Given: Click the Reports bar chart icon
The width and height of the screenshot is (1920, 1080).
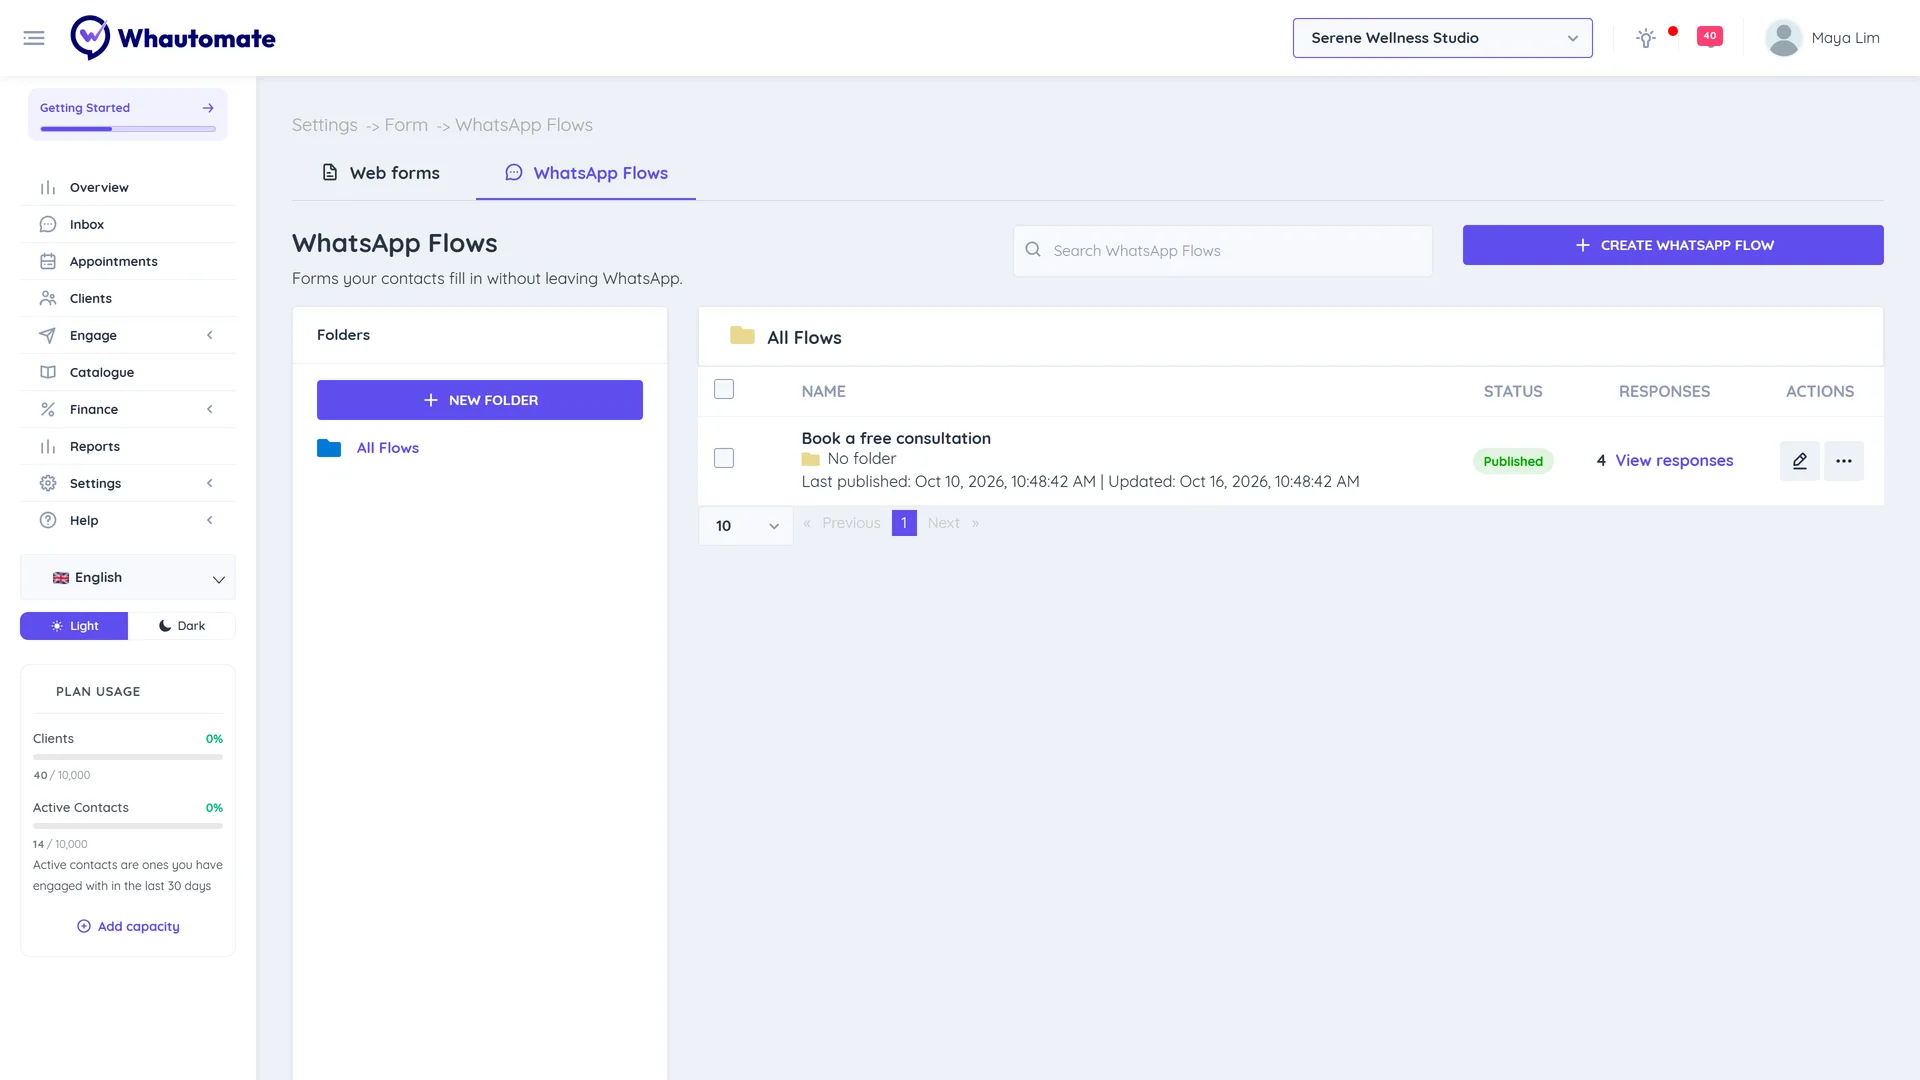Looking at the screenshot, I should (48, 446).
